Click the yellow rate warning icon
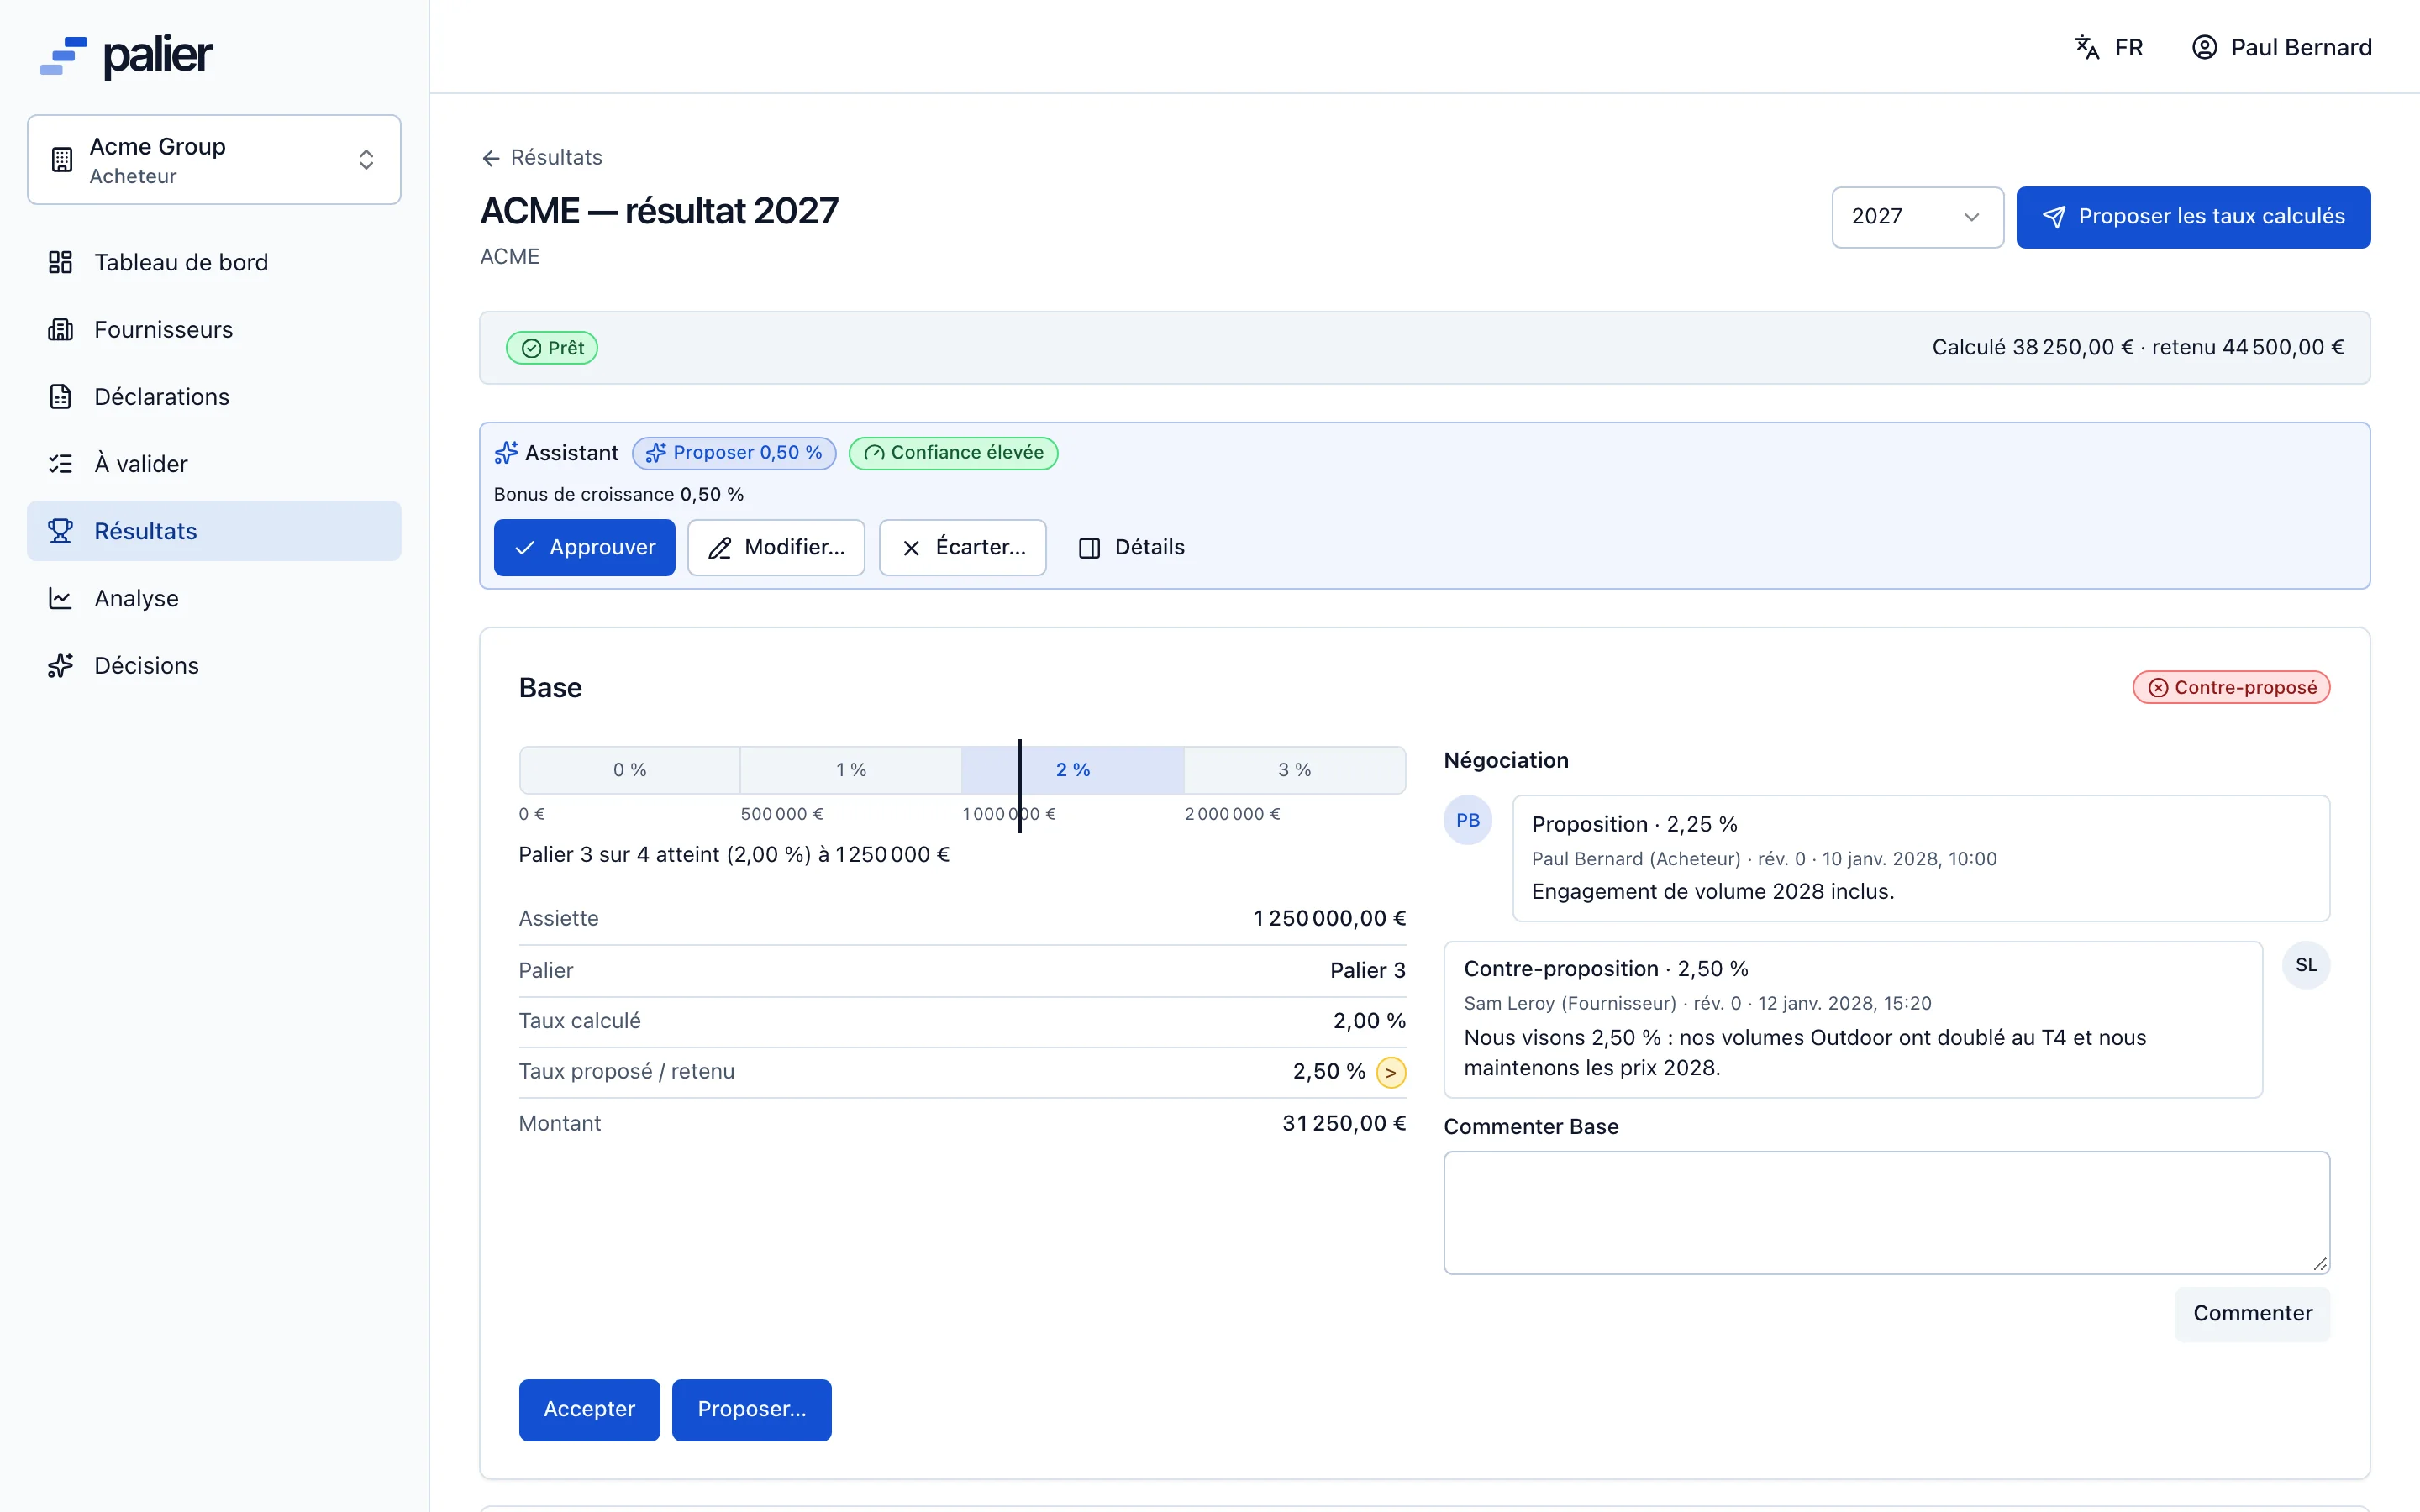The image size is (2420, 1512). click(x=1391, y=1072)
